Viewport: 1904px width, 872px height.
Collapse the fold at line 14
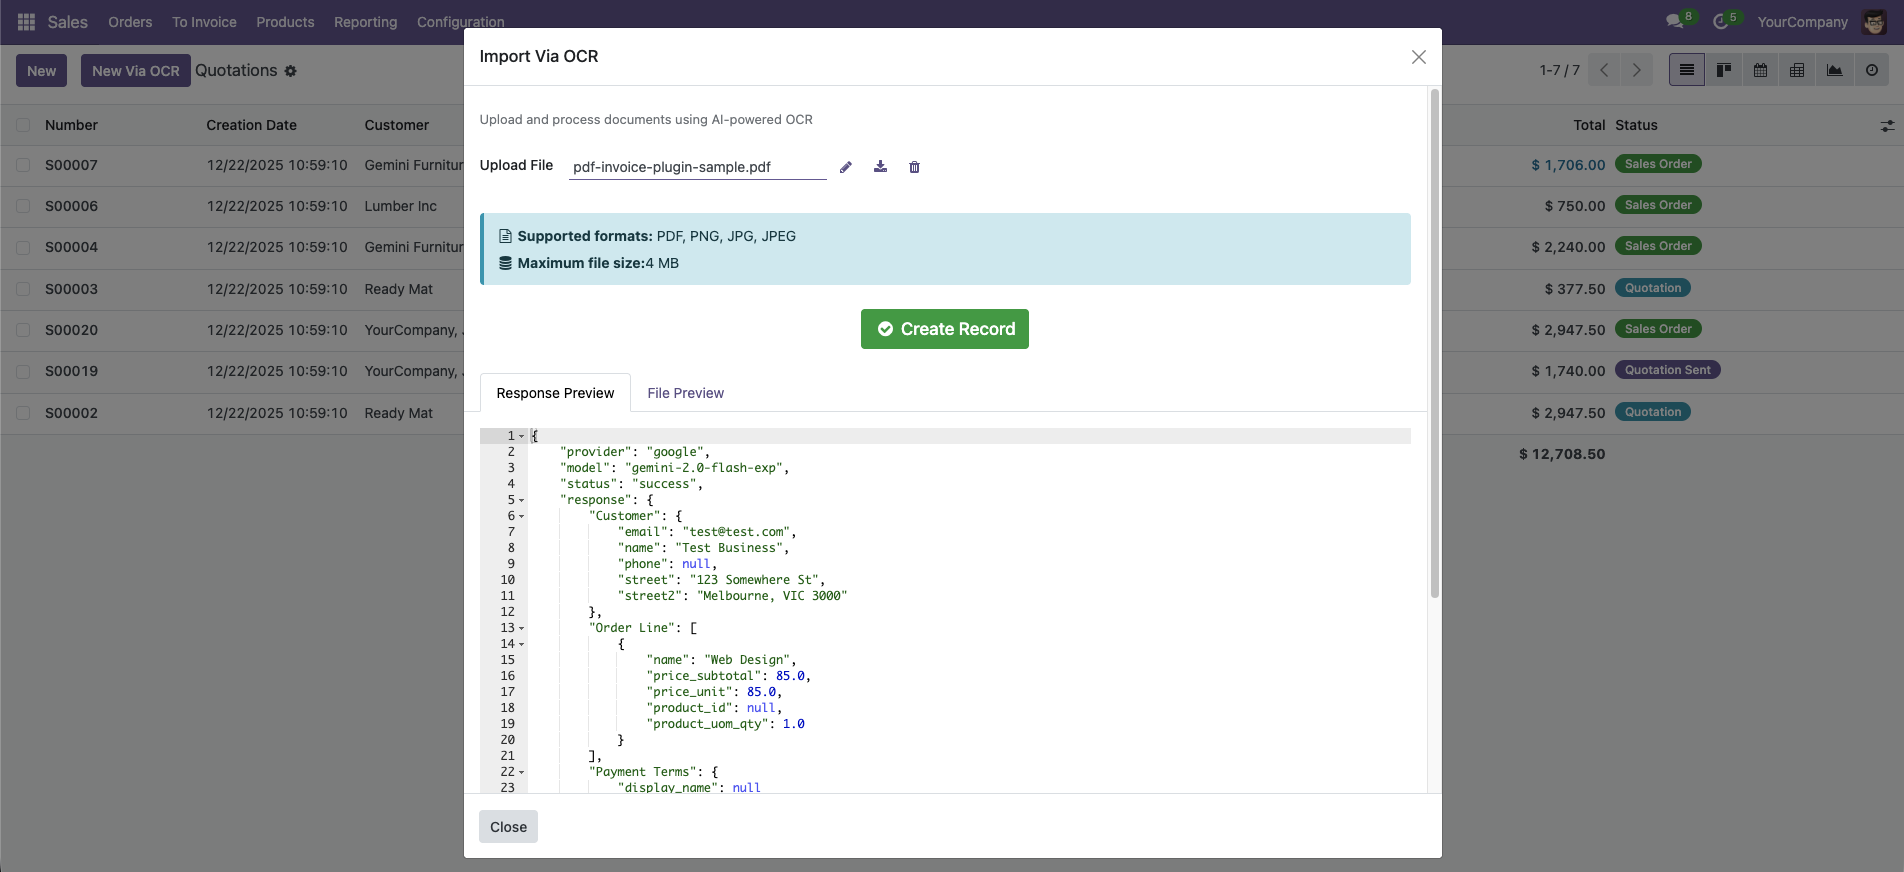click(521, 644)
